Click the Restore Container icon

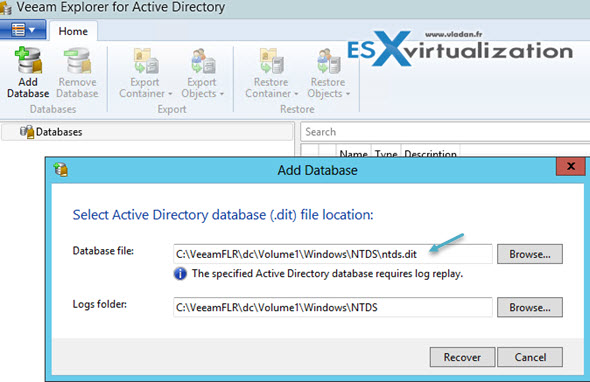272,60
